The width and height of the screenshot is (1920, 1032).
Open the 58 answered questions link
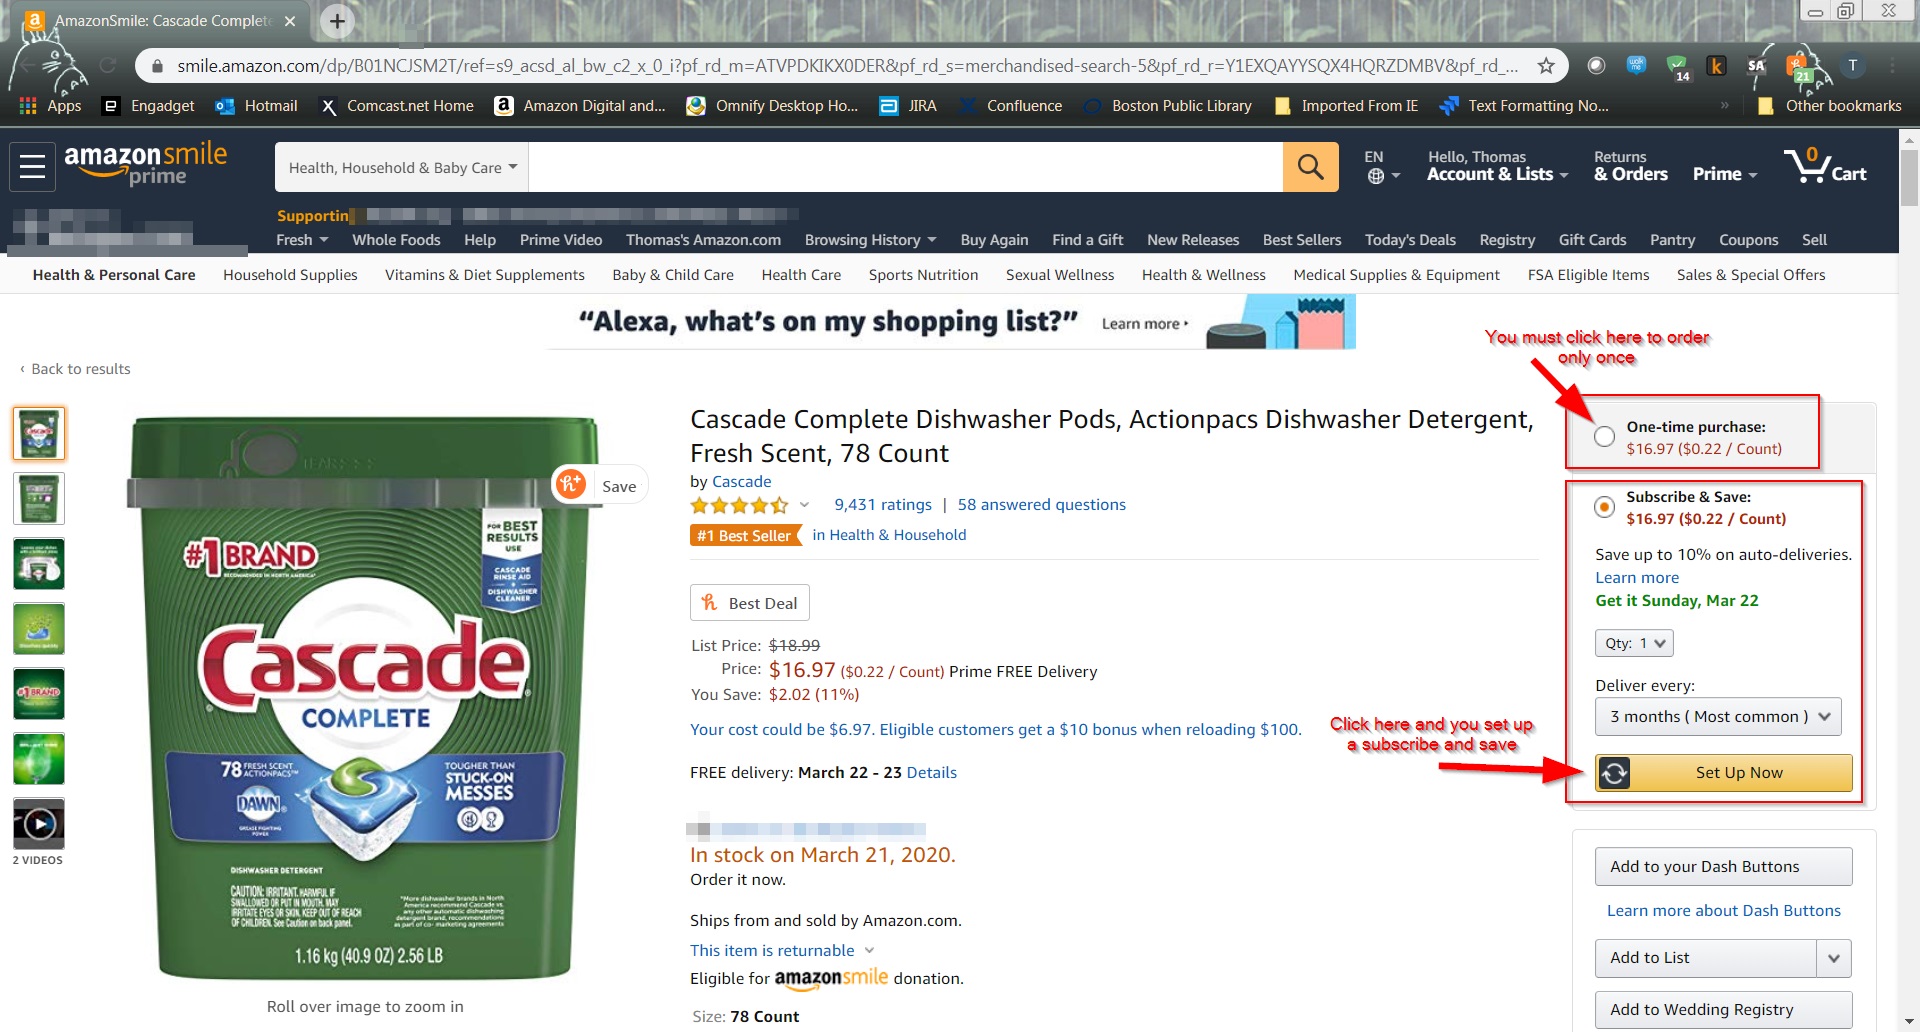click(1041, 505)
